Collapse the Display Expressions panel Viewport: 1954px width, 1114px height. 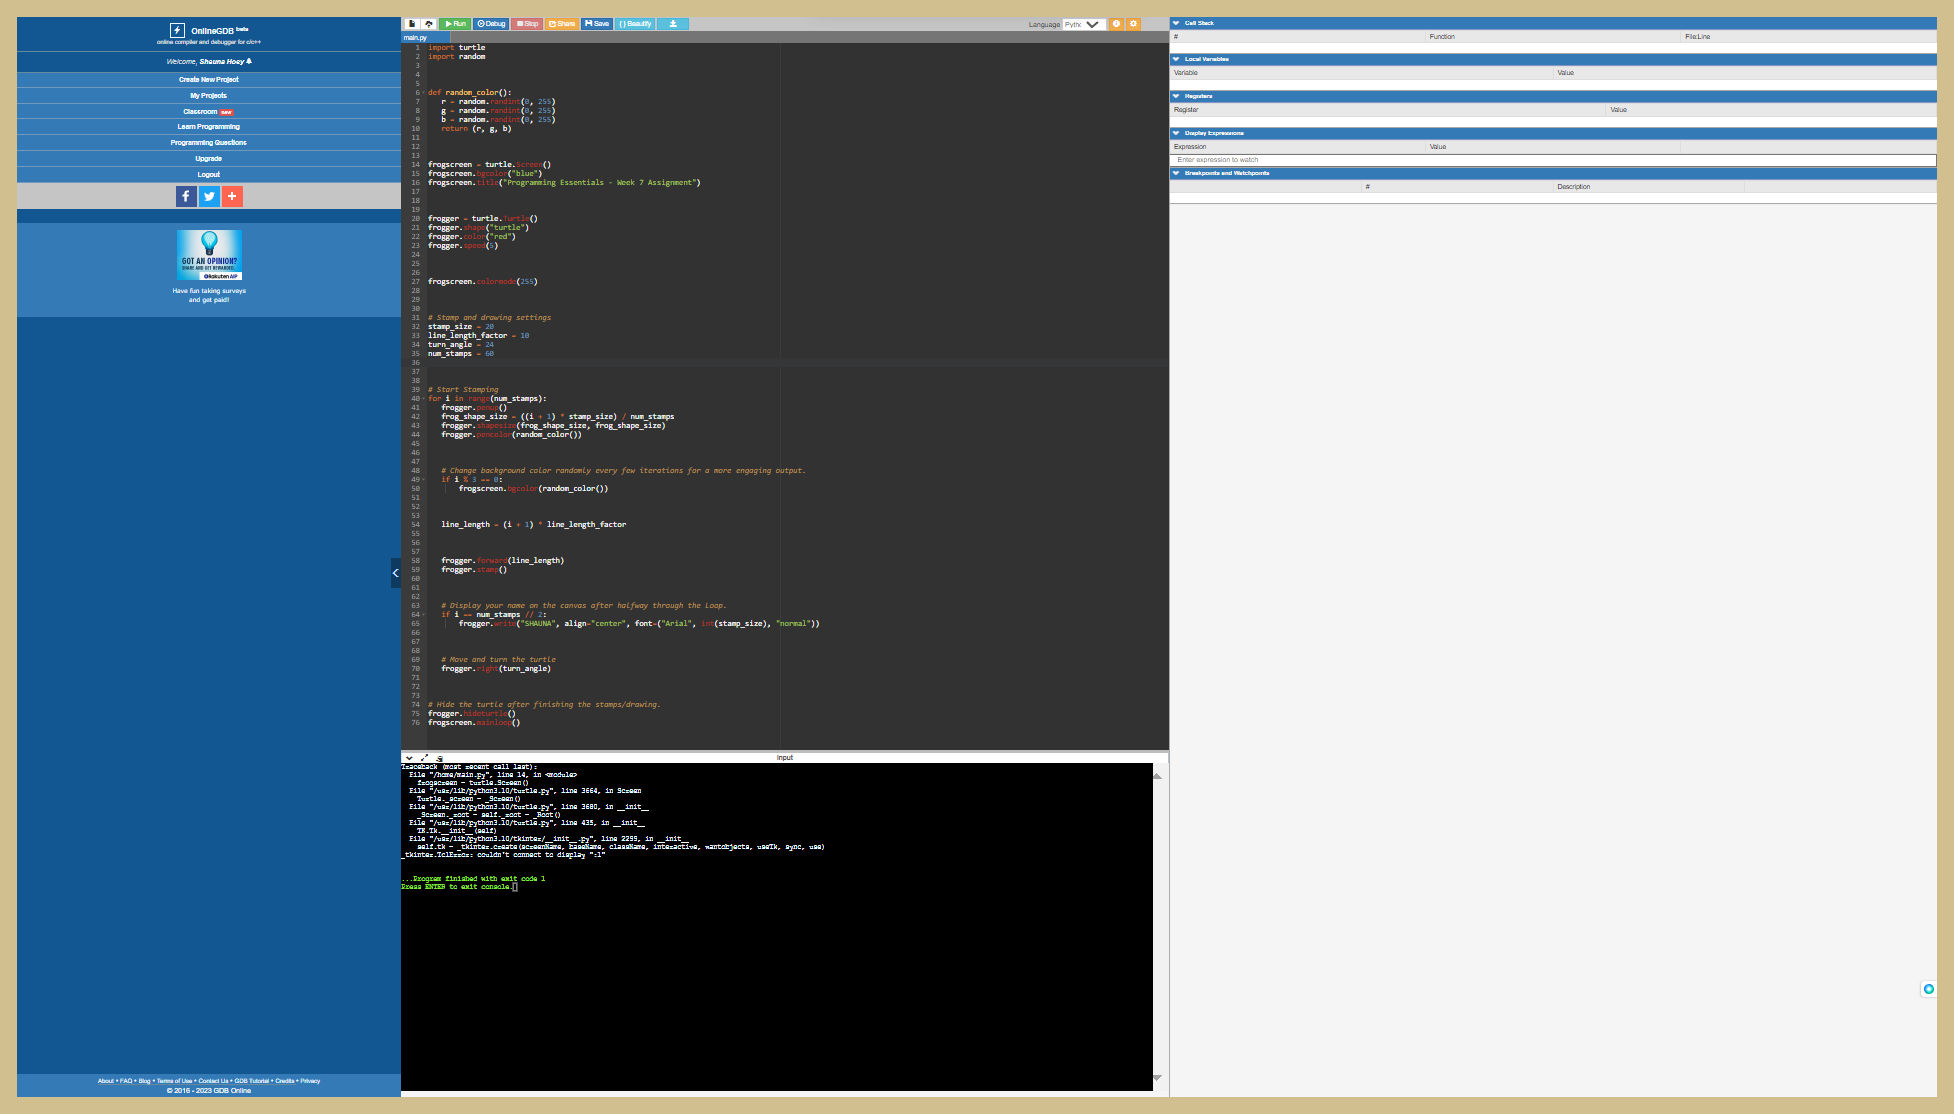[x=1176, y=133]
